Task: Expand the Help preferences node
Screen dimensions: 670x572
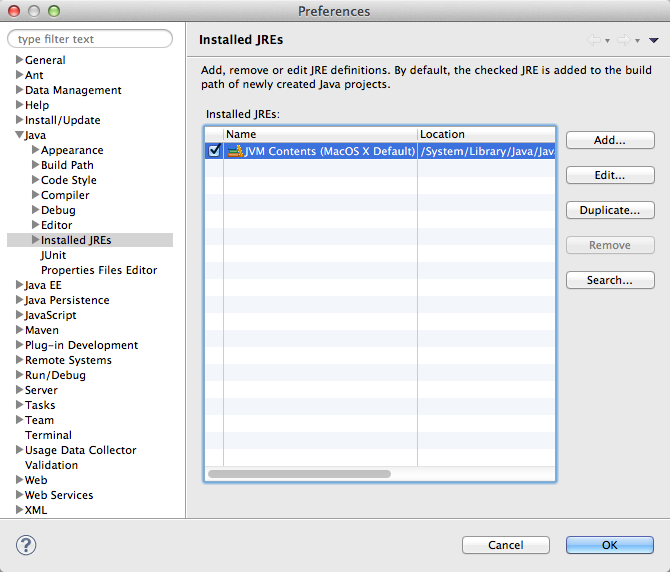Action: [19, 104]
